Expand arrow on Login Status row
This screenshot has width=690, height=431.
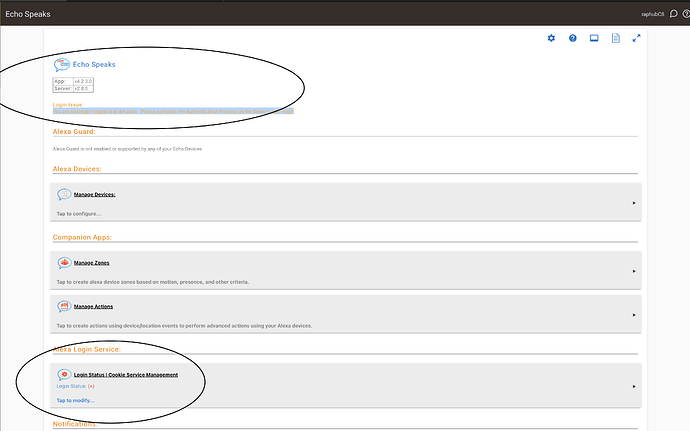(634, 387)
